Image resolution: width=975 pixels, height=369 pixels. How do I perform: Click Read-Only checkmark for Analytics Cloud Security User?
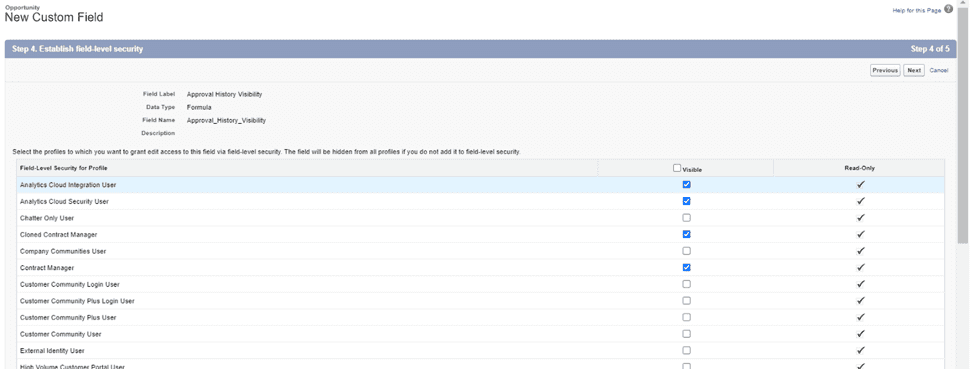[x=861, y=201]
